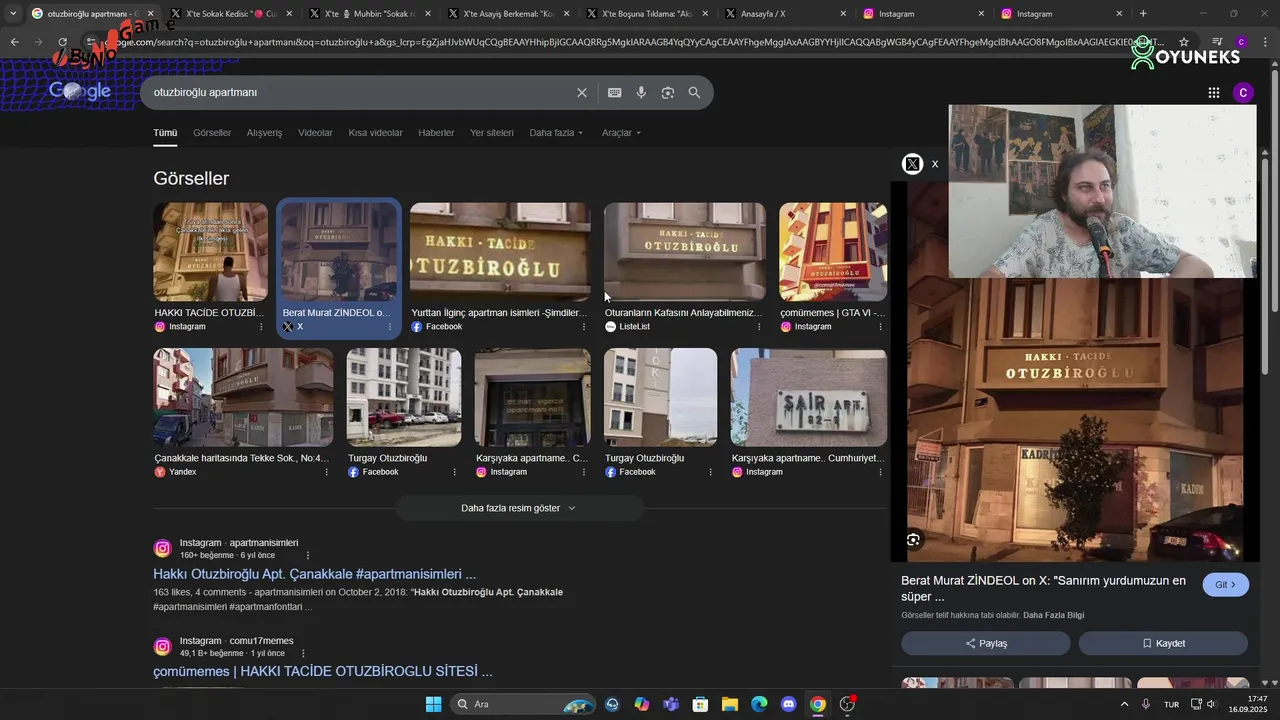Click the Windows taskbar Ara search box
This screenshot has width=1280, height=720.
(x=523, y=704)
